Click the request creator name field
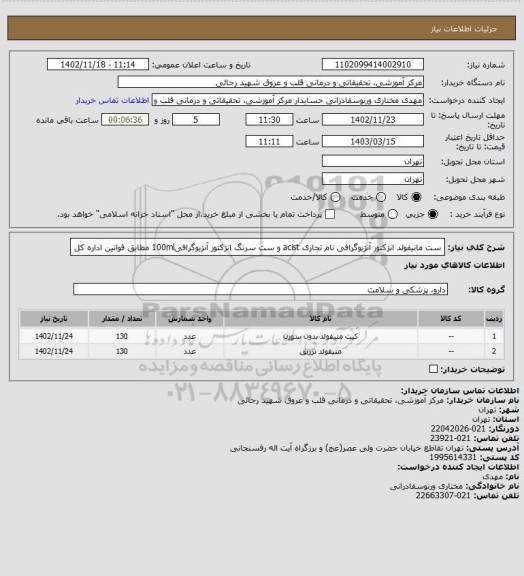This screenshot has width=524, height=576. pos(288,100)
